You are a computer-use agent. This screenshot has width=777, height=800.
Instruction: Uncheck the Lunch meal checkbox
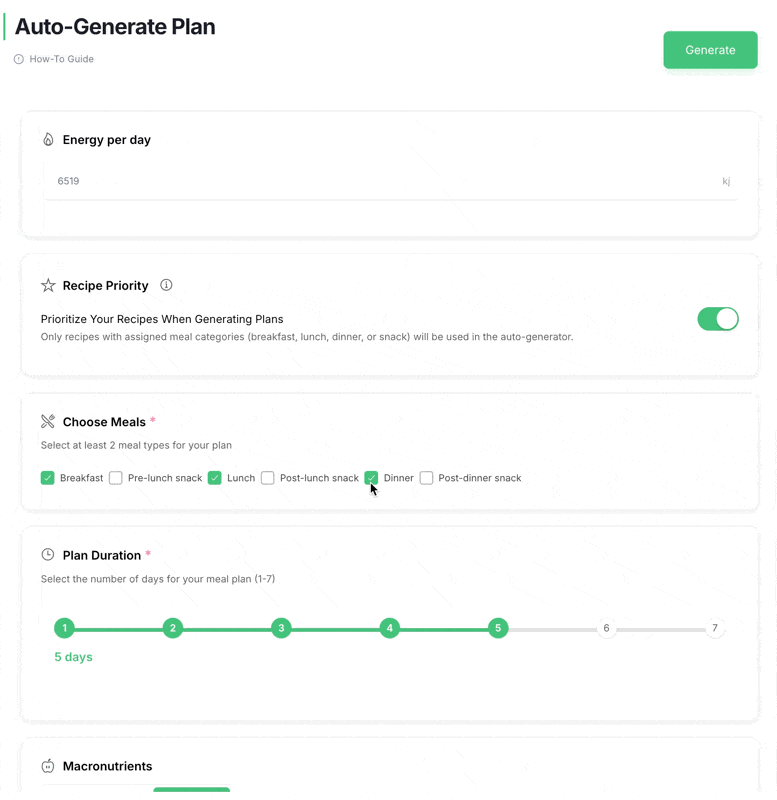[215, 478]
